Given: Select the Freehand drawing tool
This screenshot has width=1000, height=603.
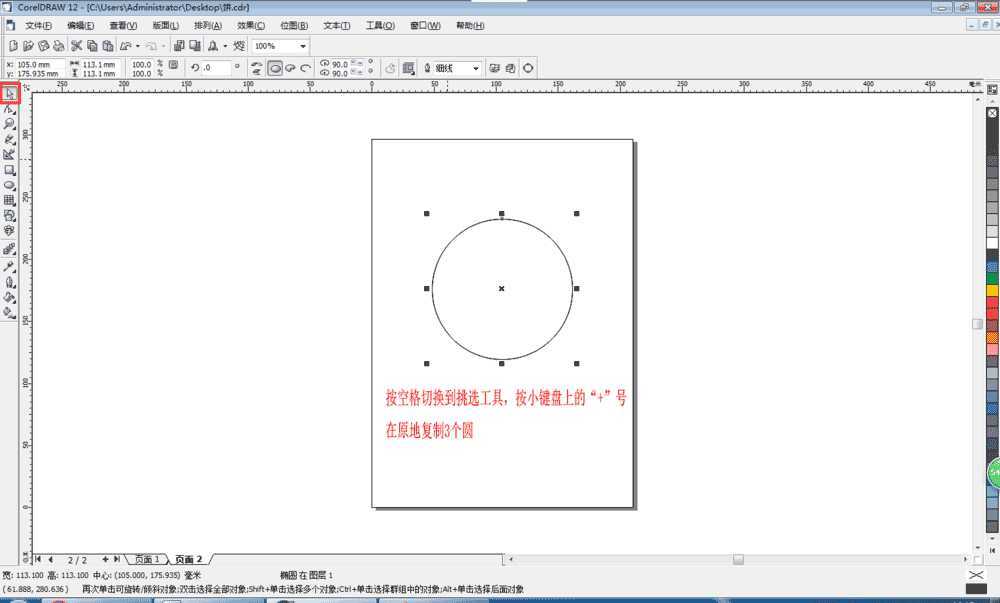Looking at the screenshot, I should coord(10,137).
